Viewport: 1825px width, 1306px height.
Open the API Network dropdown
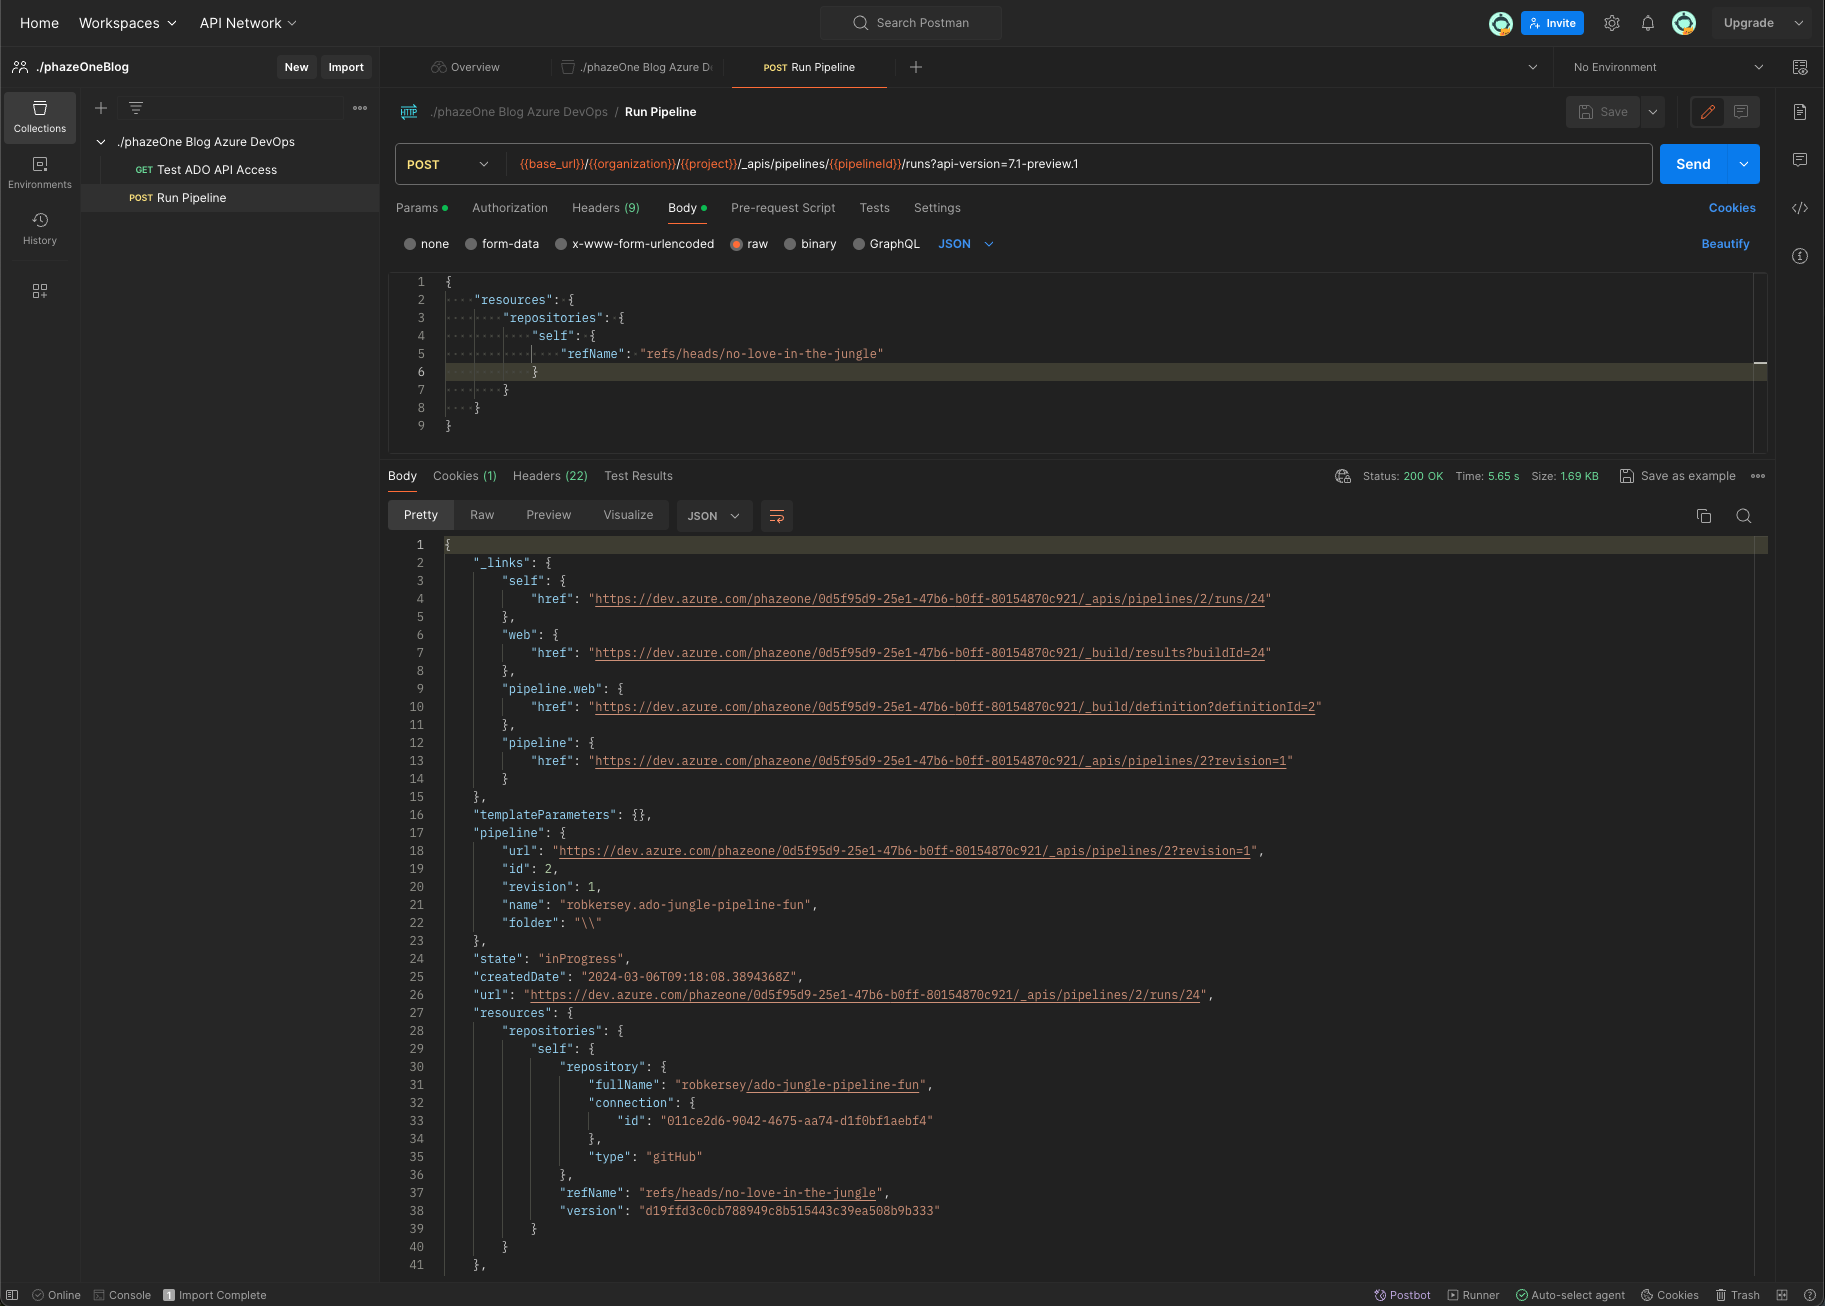pyautogui.click(x=248, y=23)
